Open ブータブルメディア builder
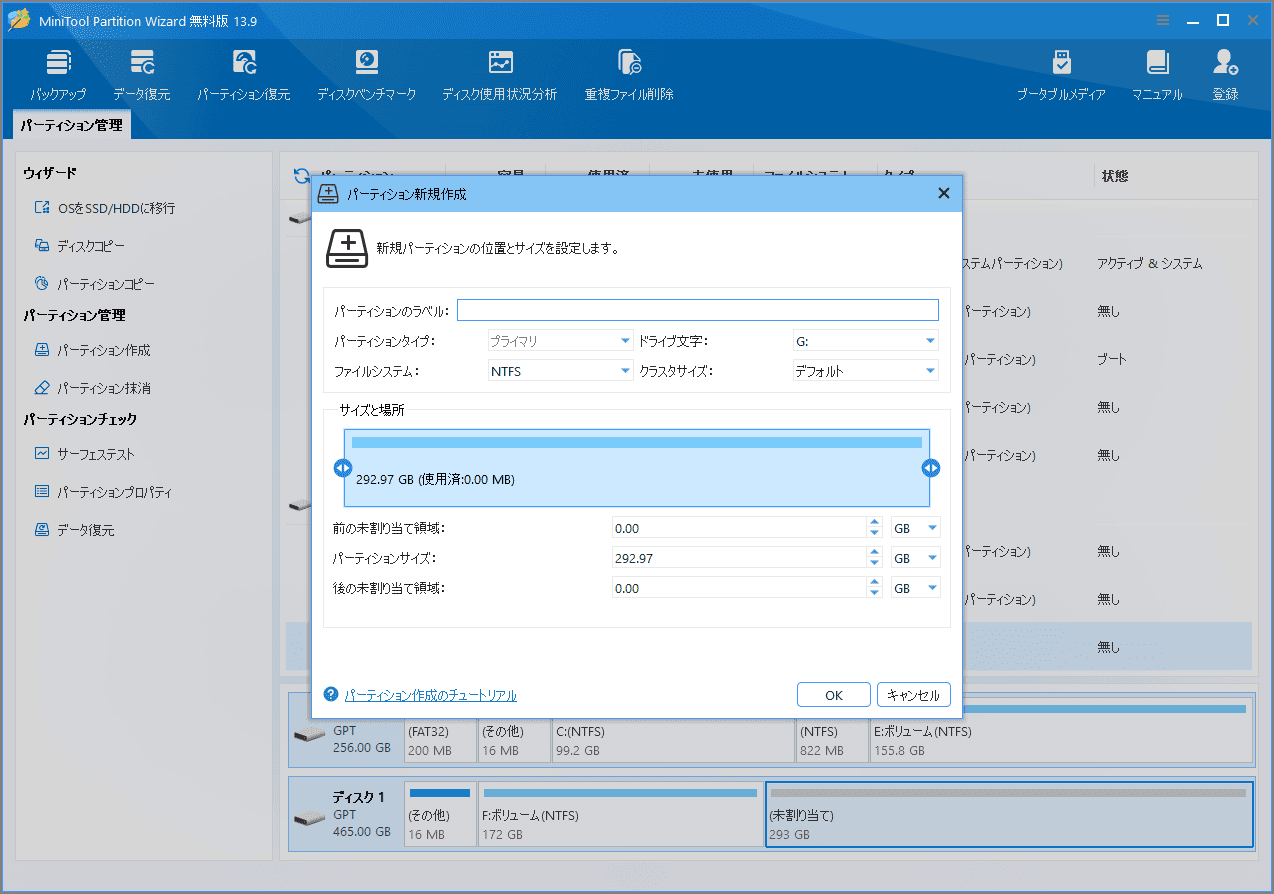The image size is (1274, 894). (1061, 75)
